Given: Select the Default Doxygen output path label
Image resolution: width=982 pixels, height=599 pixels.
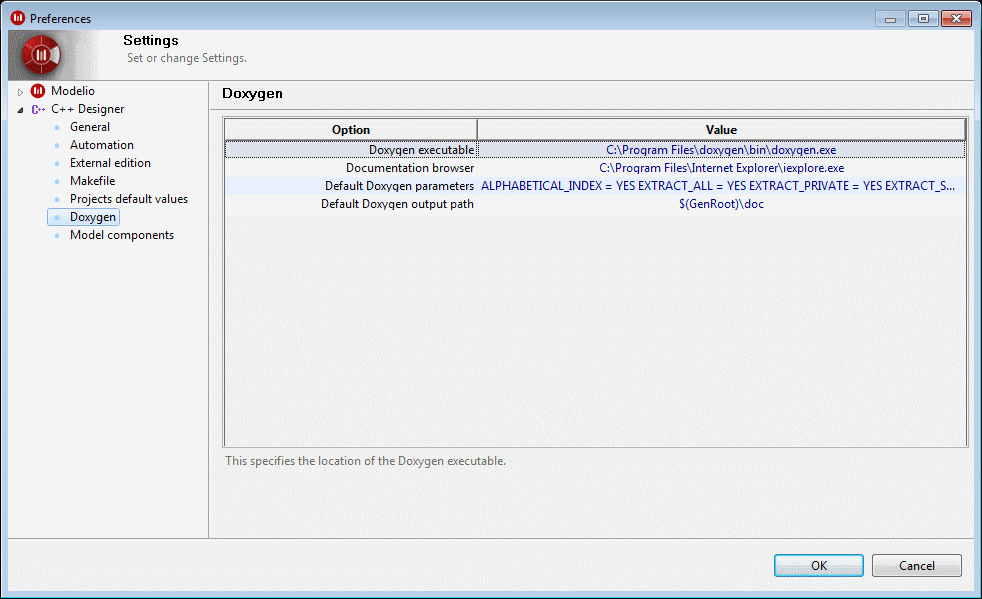Looking at the screenshot, I should 397,204.
